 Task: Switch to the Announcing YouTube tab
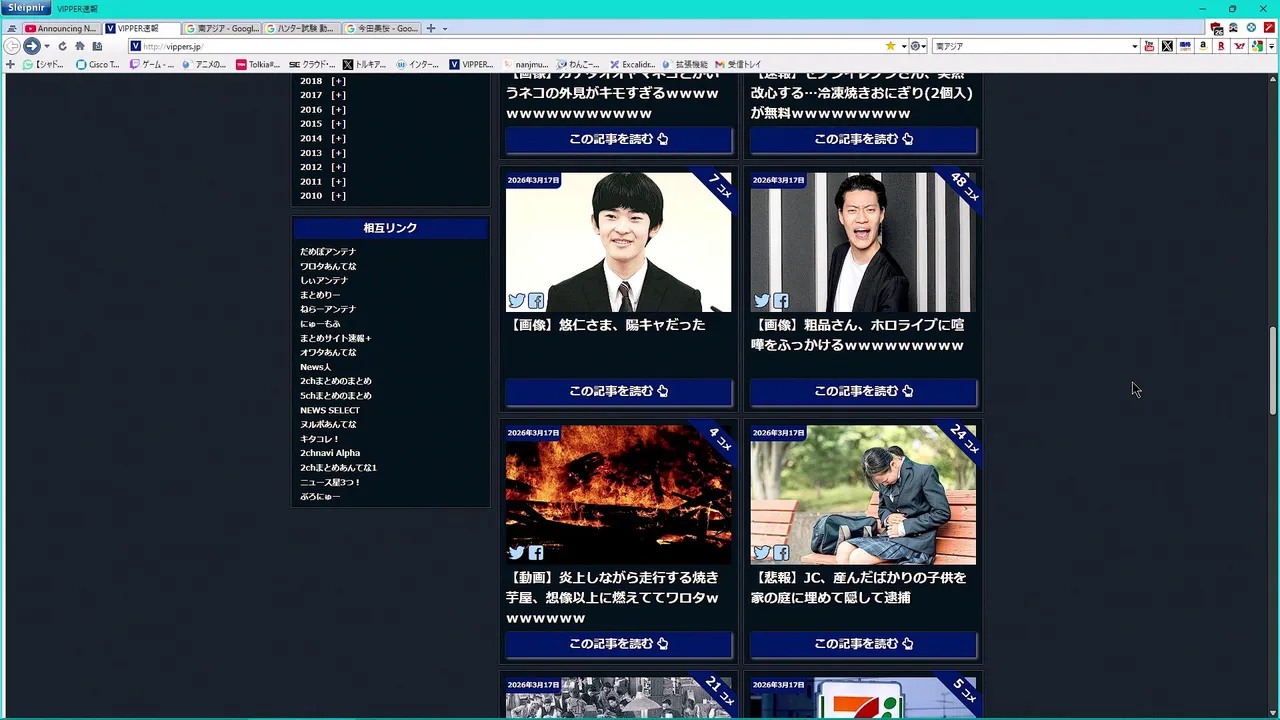pyautogui.click(x=61, y=28)
